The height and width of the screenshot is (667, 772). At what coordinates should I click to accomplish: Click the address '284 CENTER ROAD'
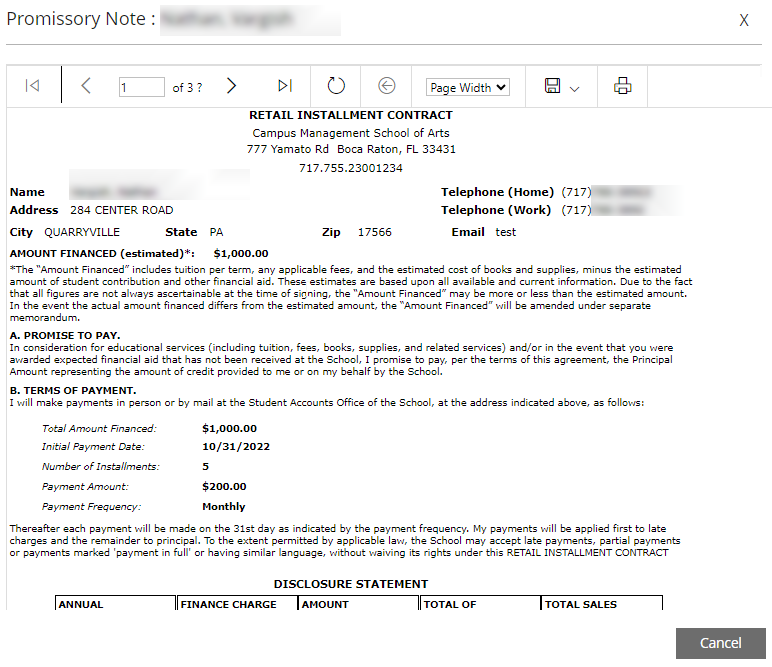pos(121,210)
